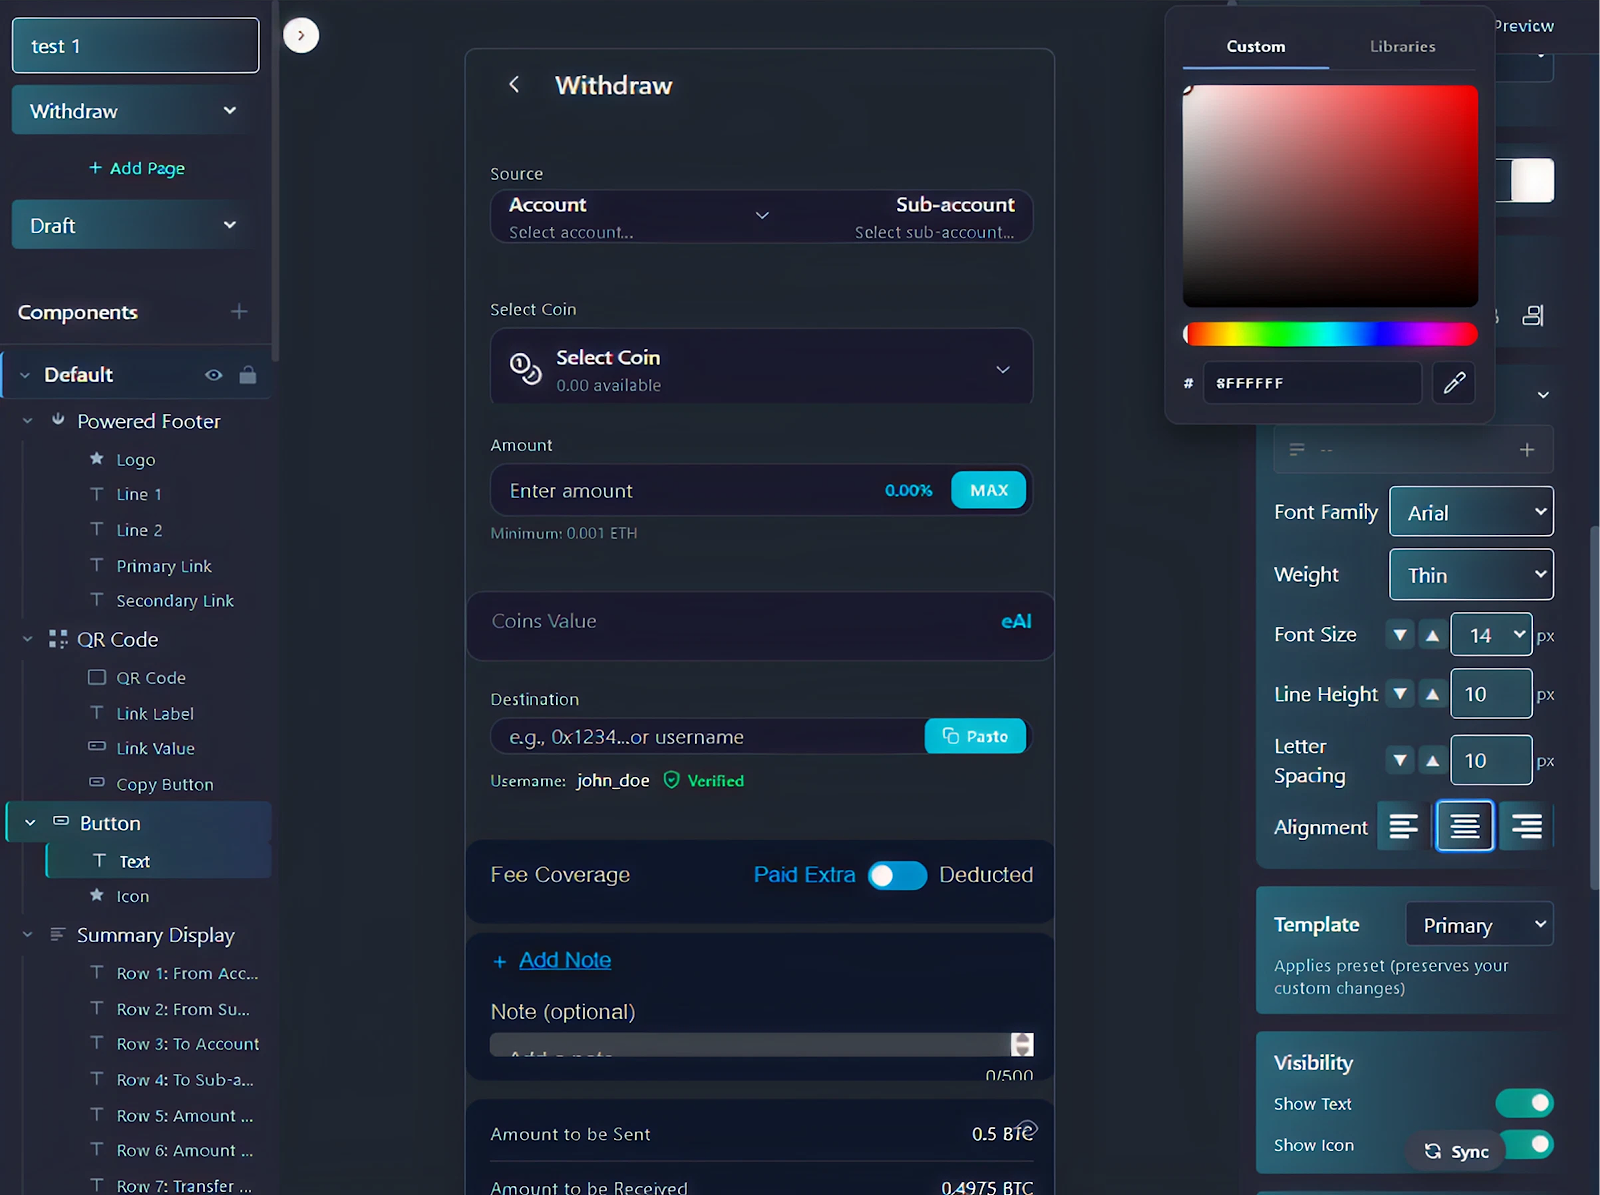This screenshot has width=1600, height=1195.
Task: Collapse sidebar with the round arrow button
Action: click(x=301, y=35)
